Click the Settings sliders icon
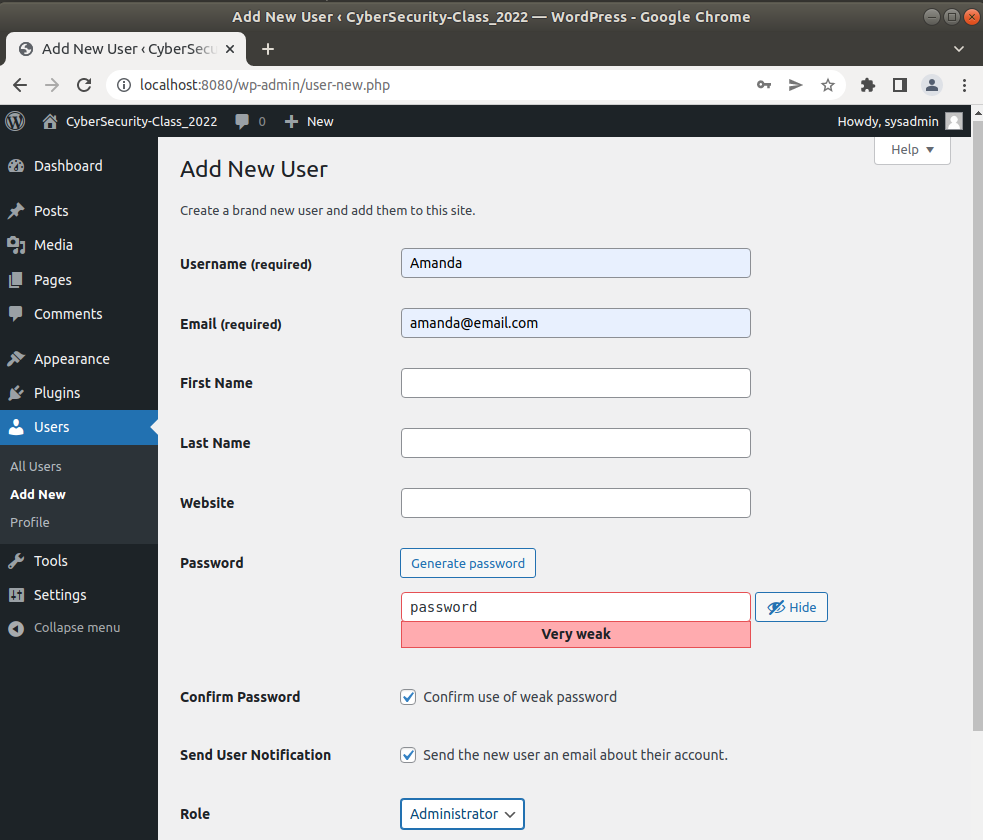 [16, 595]
